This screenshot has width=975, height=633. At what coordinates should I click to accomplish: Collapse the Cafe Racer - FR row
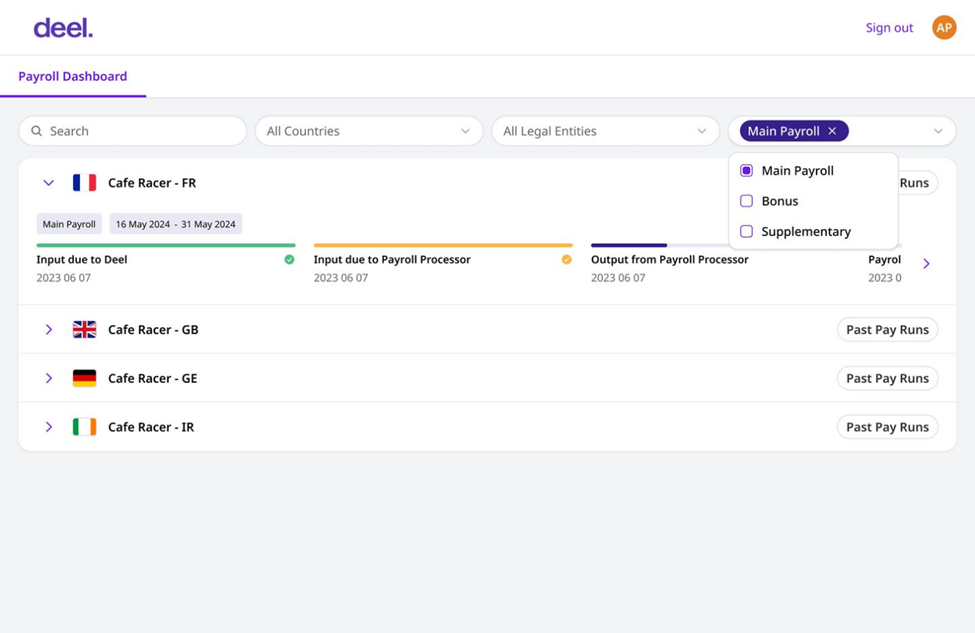49,183
